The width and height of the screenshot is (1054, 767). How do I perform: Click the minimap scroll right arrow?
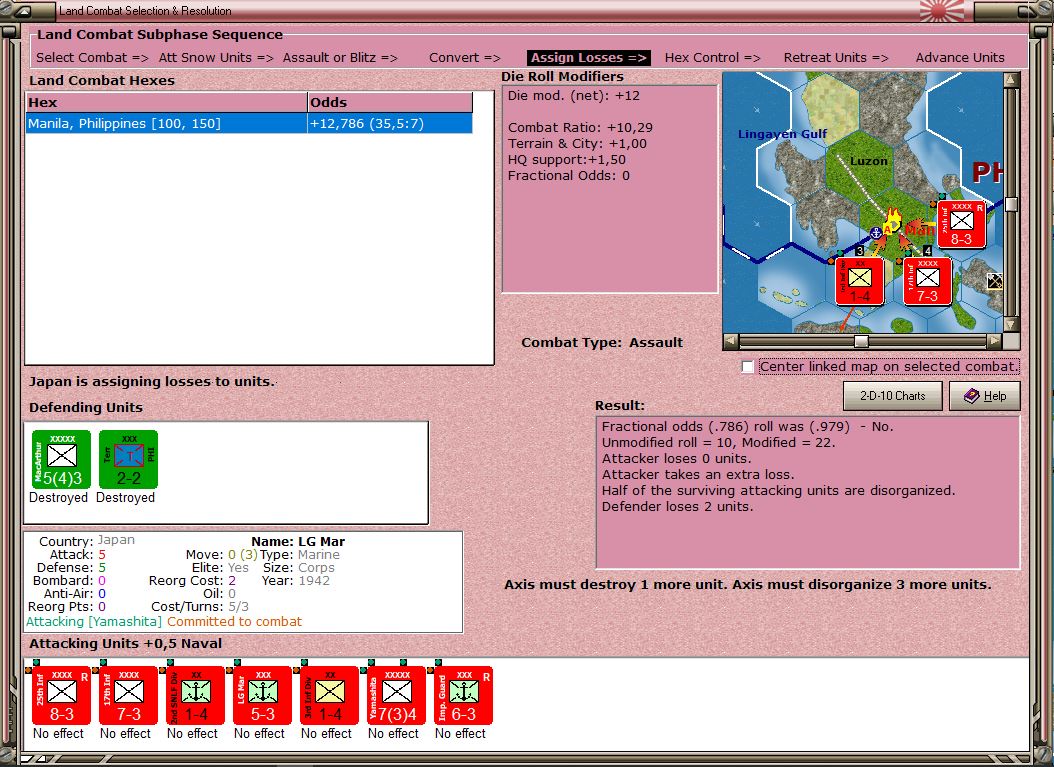[x=994, y=341]
